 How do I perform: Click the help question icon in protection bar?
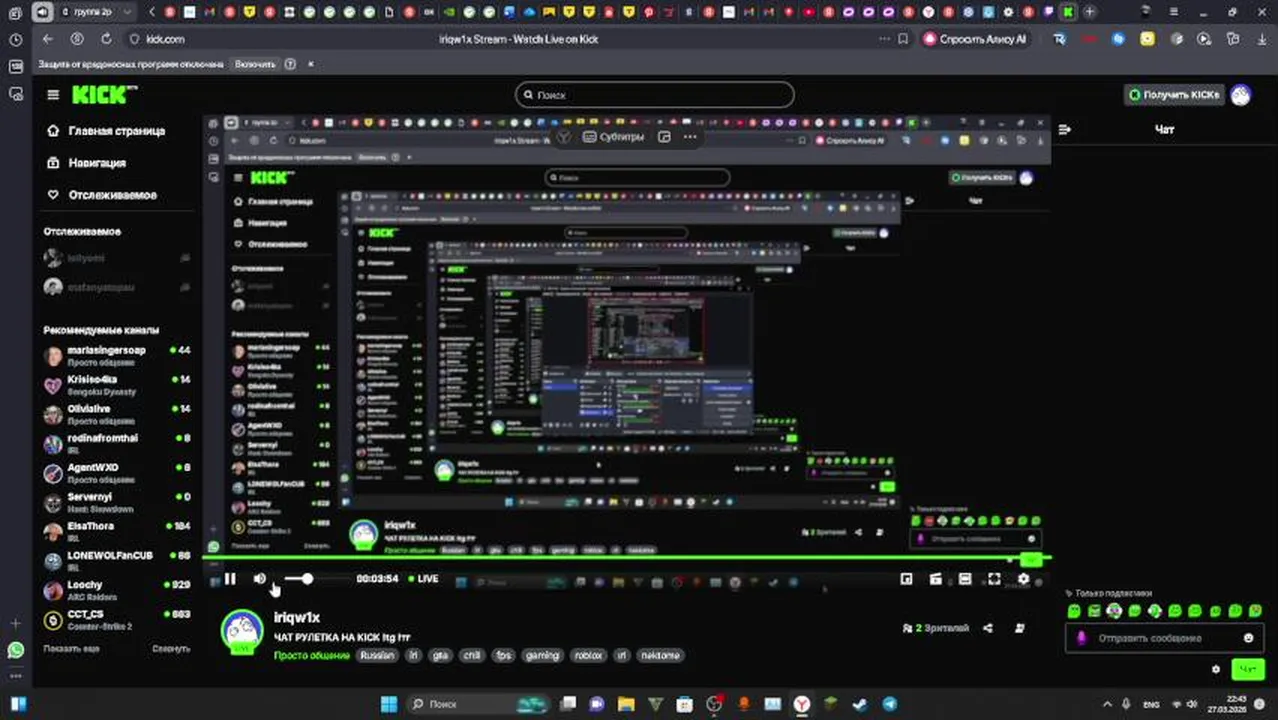click(290, 64)
